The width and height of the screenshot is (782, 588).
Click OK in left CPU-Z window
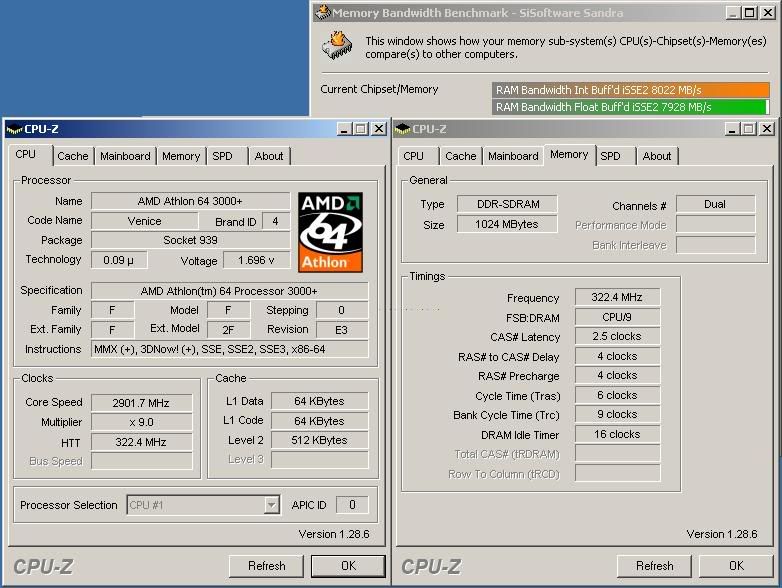tap(348, 566)
